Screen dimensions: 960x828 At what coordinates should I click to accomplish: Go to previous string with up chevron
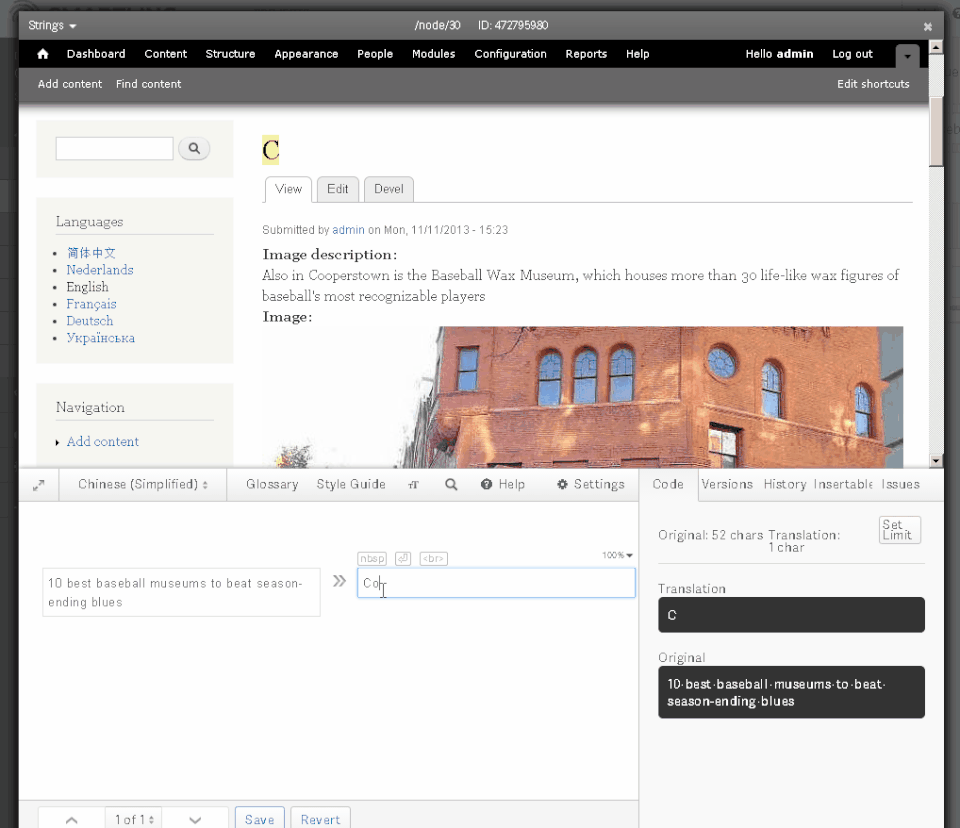click(x=71, y=819)
